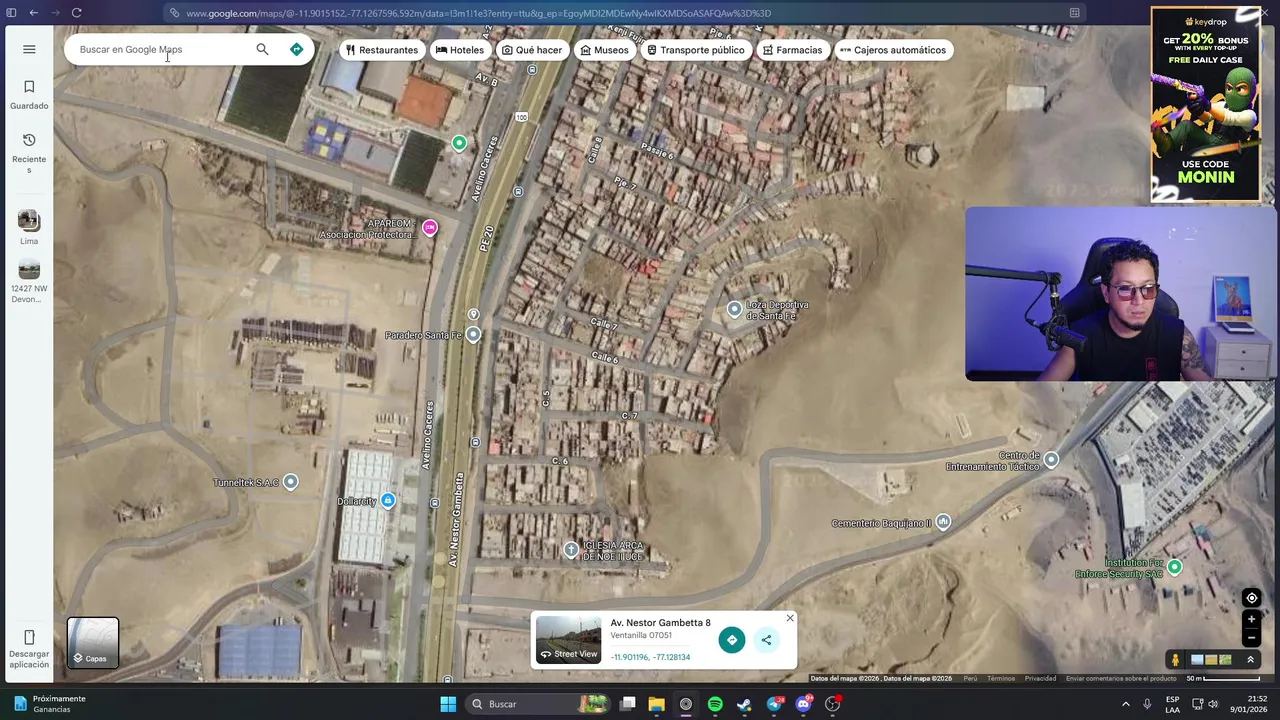Open Steam from the taskbar
The width and height of the screenshot is (1280, 720).
tap(744, 704)
